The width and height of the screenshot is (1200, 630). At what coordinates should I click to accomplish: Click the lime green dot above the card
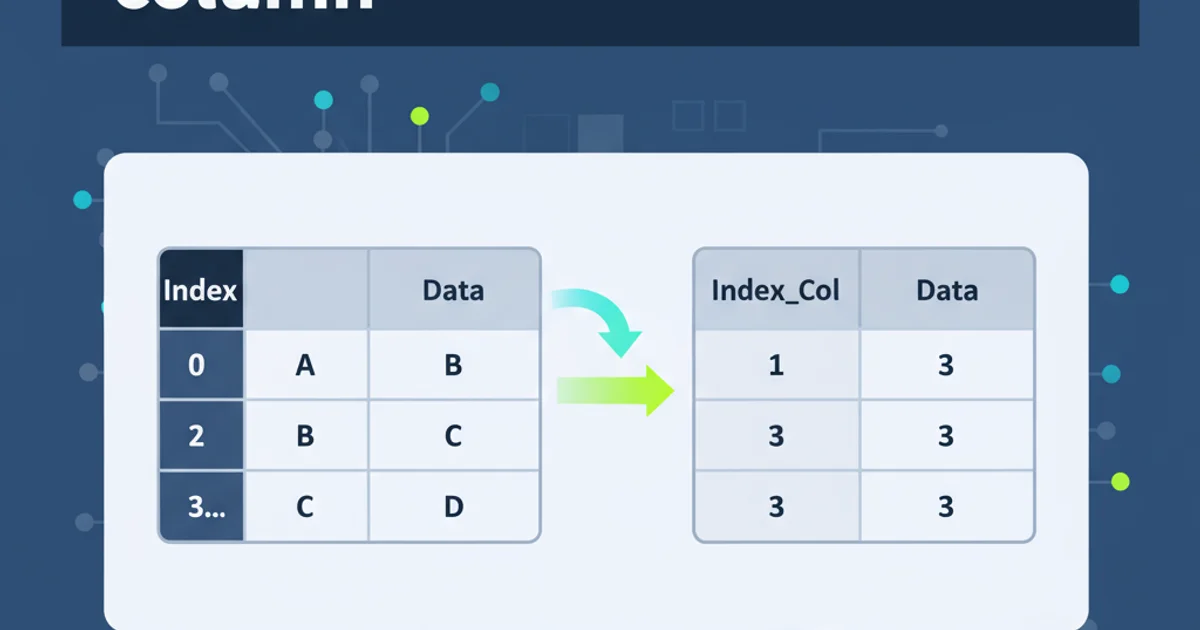[420, 116]
